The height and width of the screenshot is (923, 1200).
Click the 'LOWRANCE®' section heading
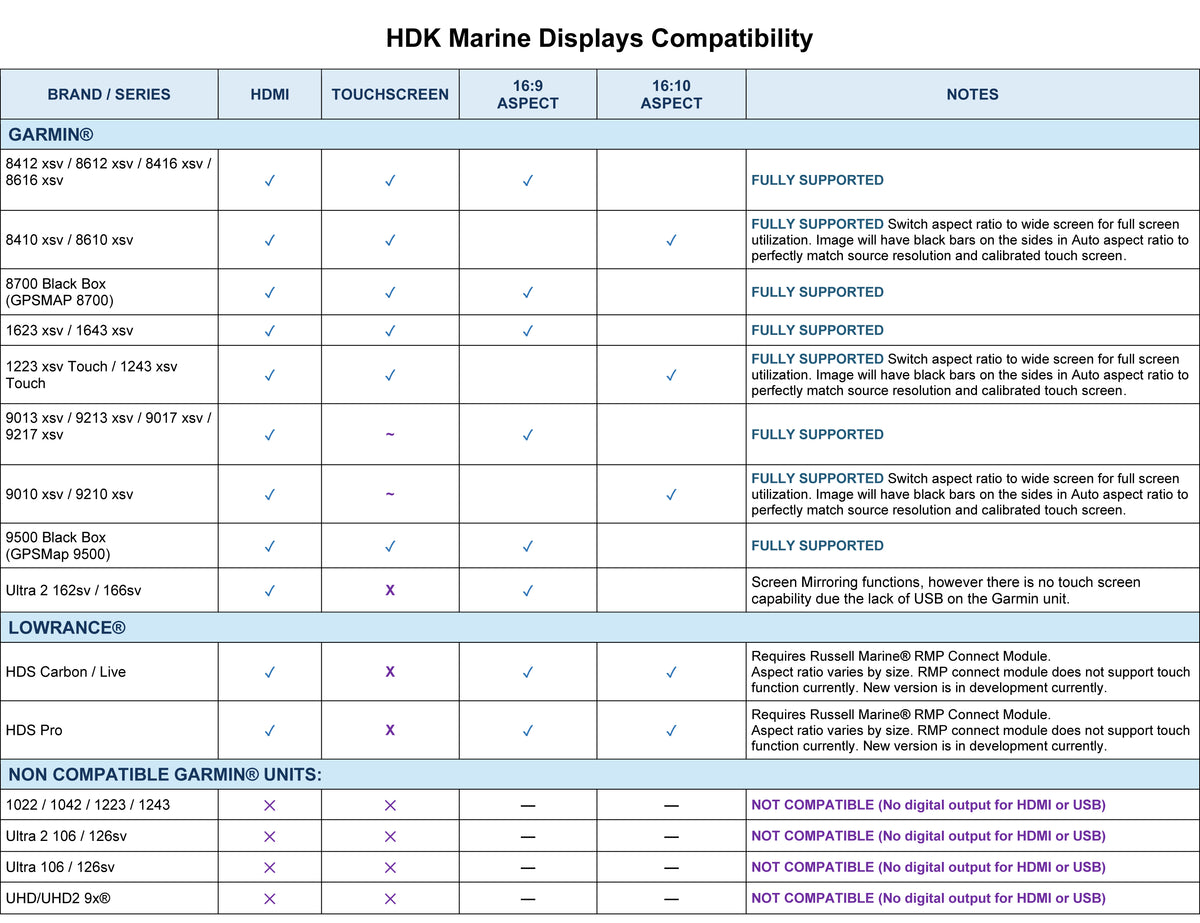(67, 628)
